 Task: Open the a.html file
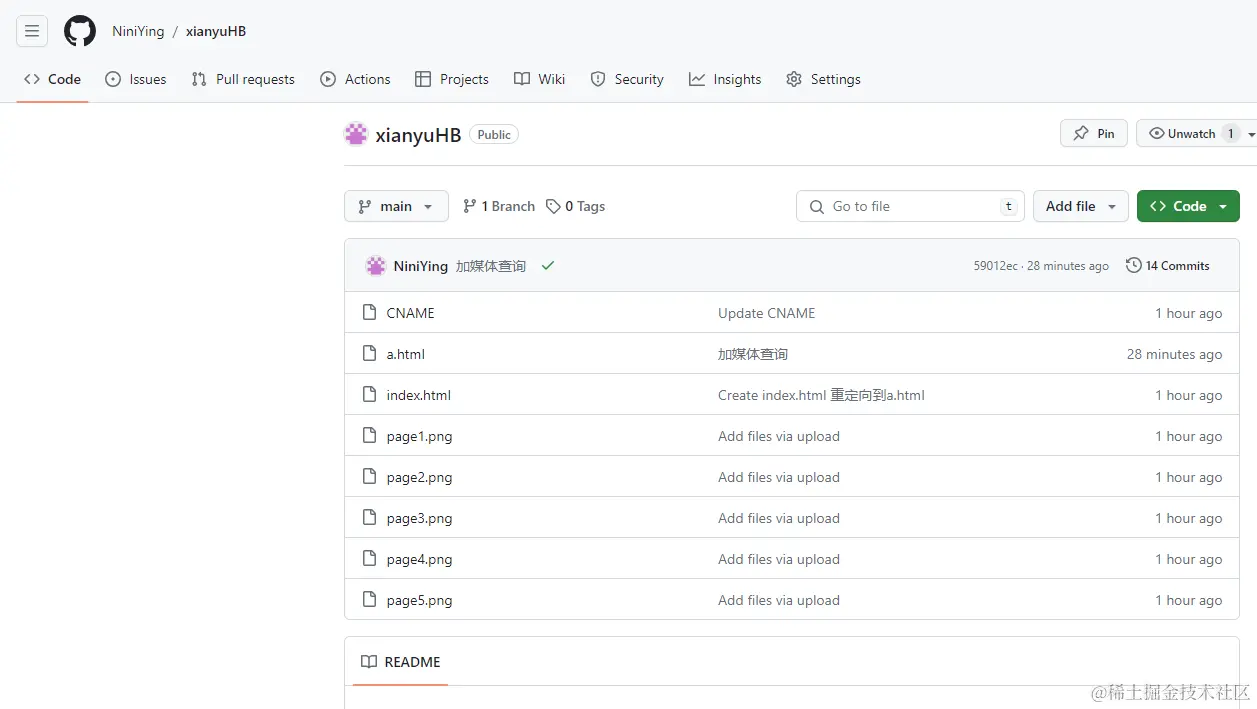406,354
